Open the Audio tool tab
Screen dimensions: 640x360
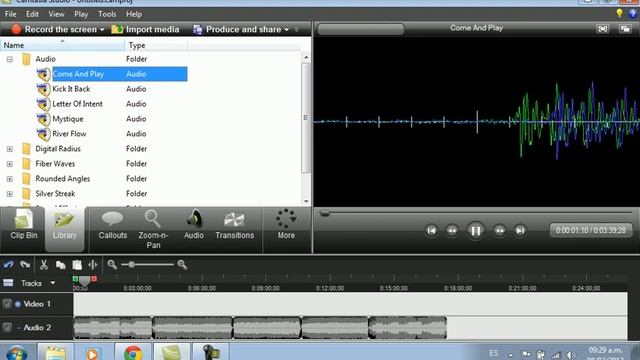[194, 225]
